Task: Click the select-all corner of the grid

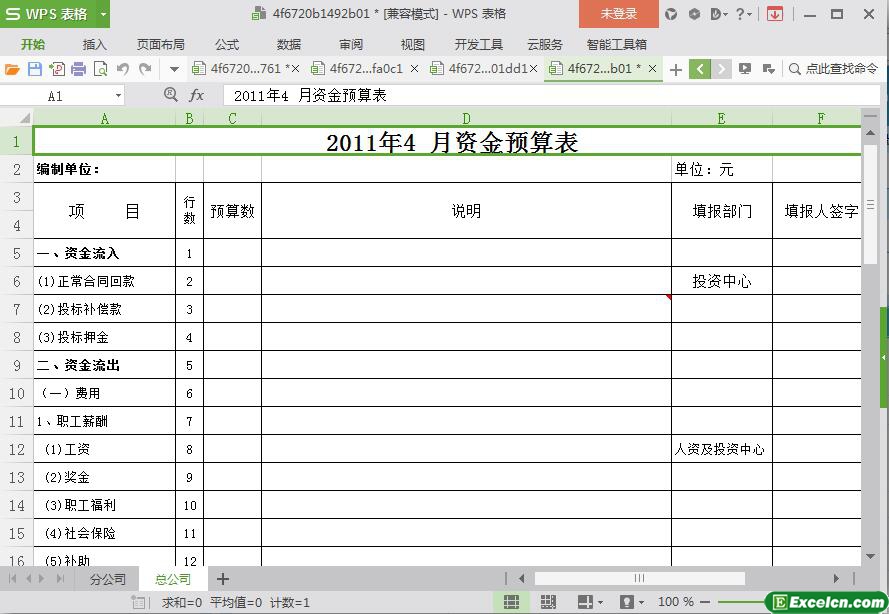Action: tap(17, 117)
